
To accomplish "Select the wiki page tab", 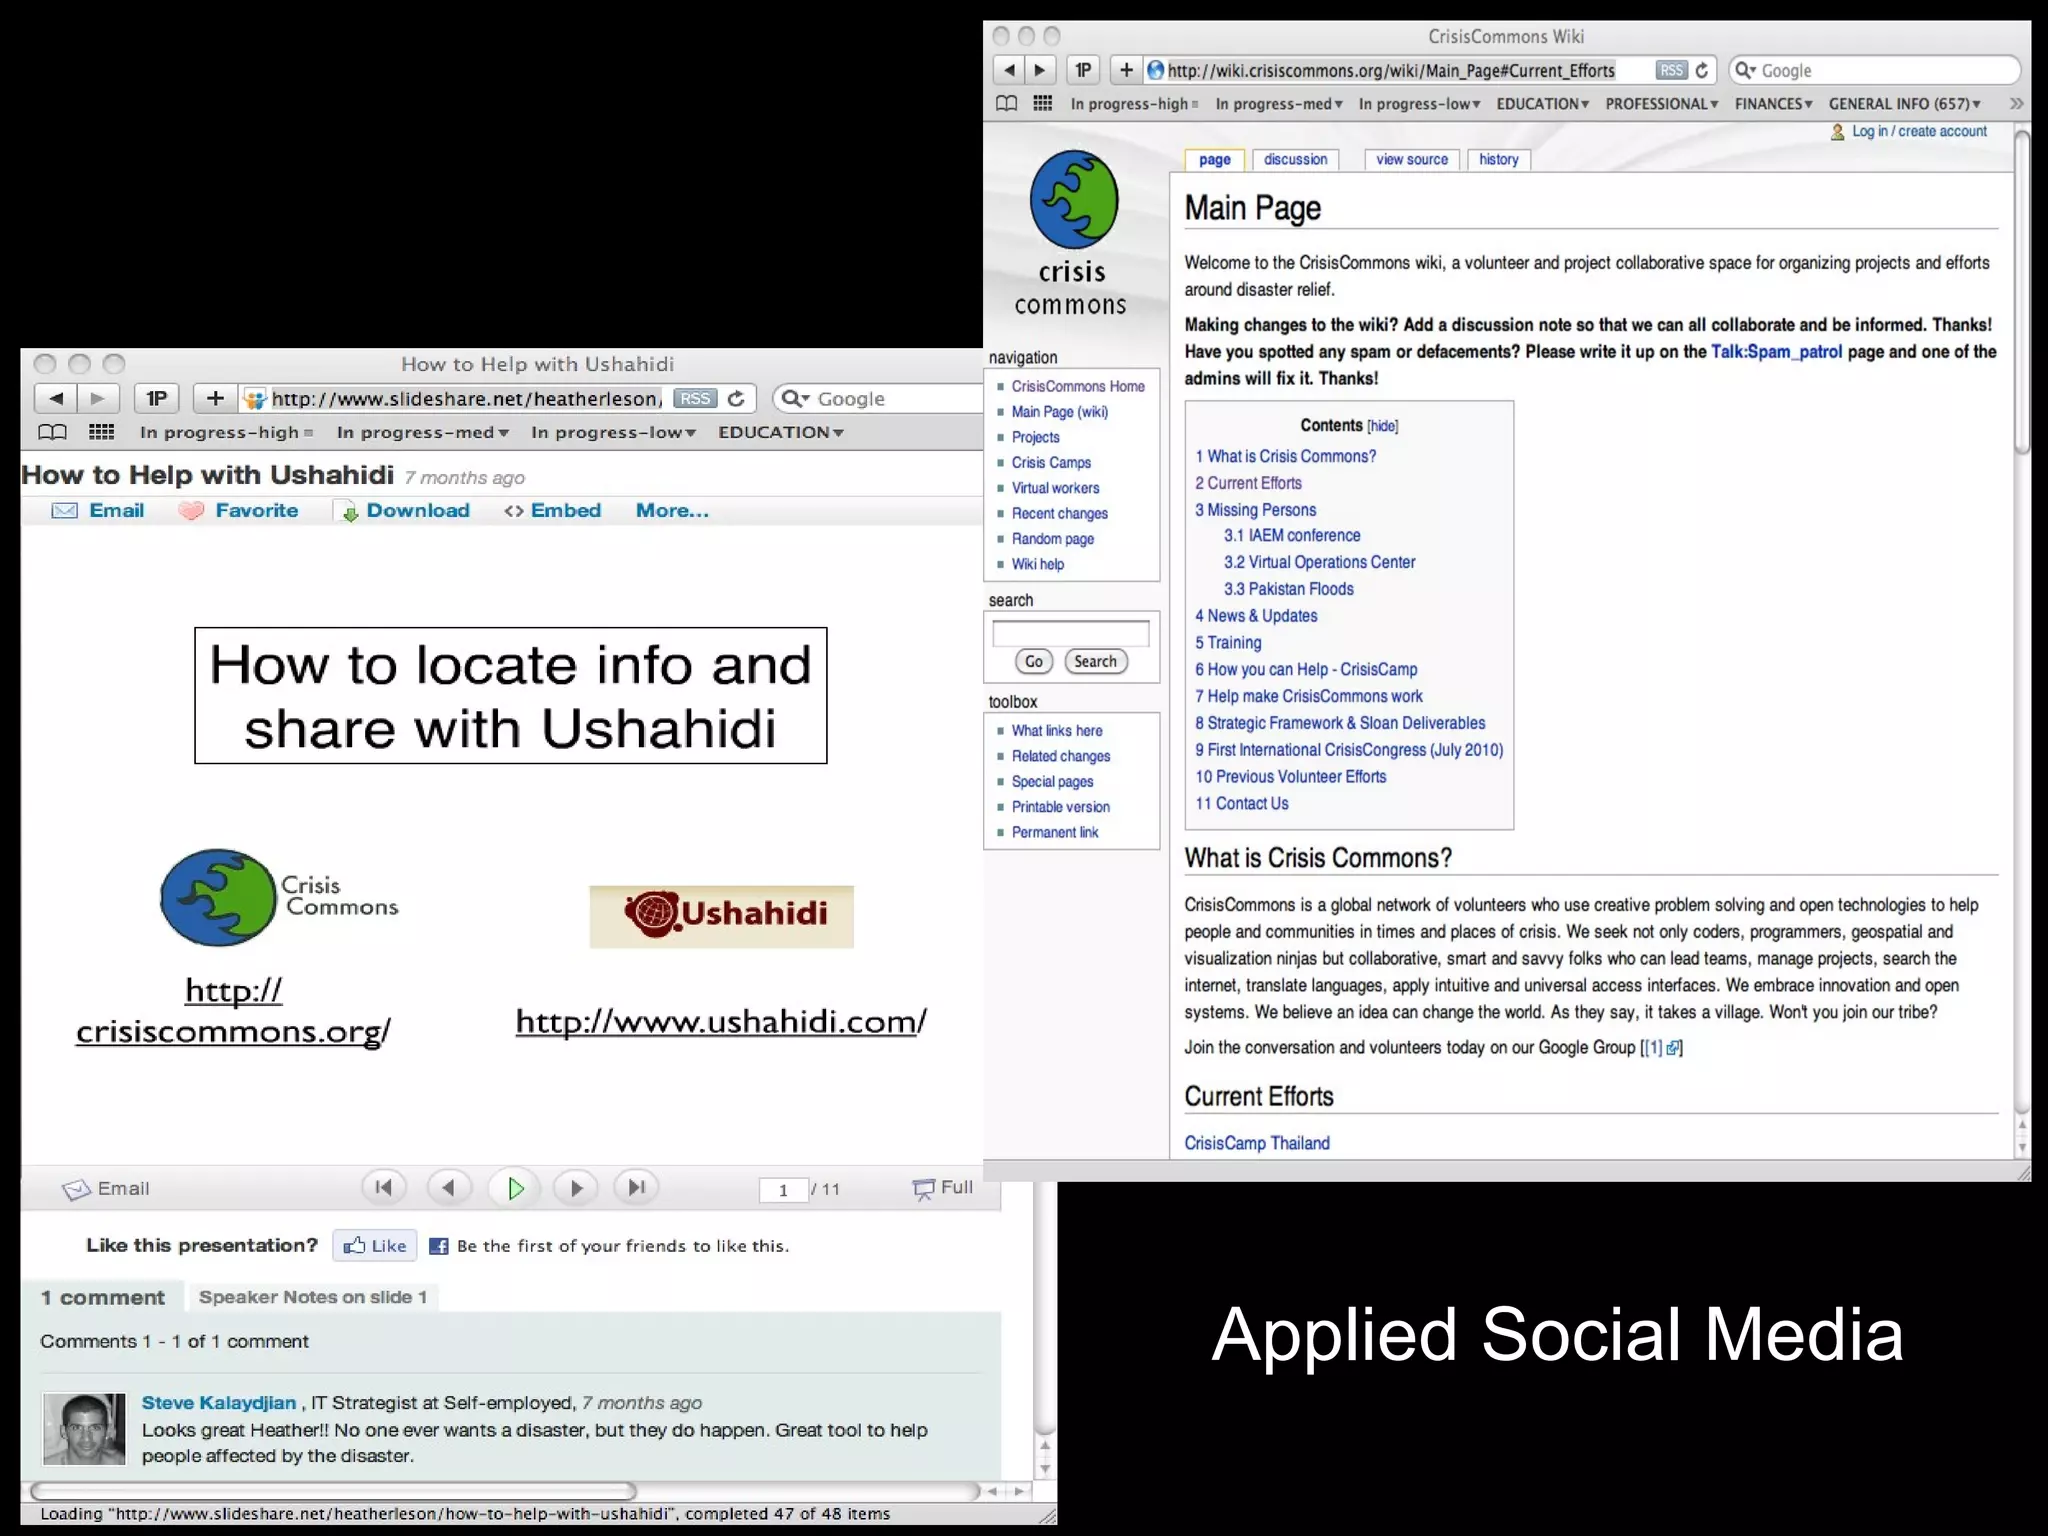I will click(x=1214, y=159).
